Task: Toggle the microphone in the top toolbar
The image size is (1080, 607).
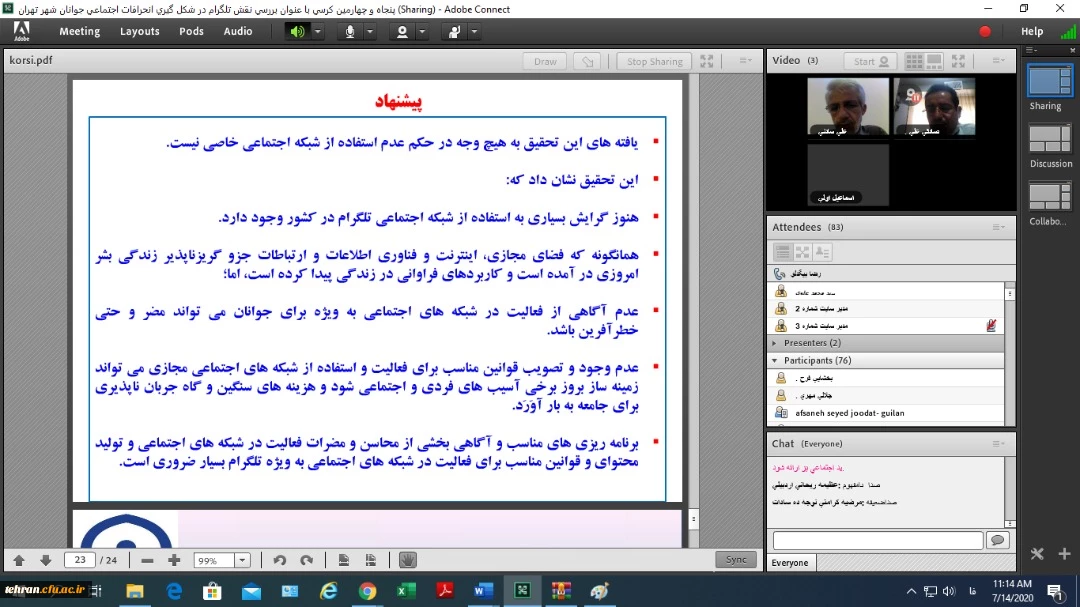Action: 350,31
